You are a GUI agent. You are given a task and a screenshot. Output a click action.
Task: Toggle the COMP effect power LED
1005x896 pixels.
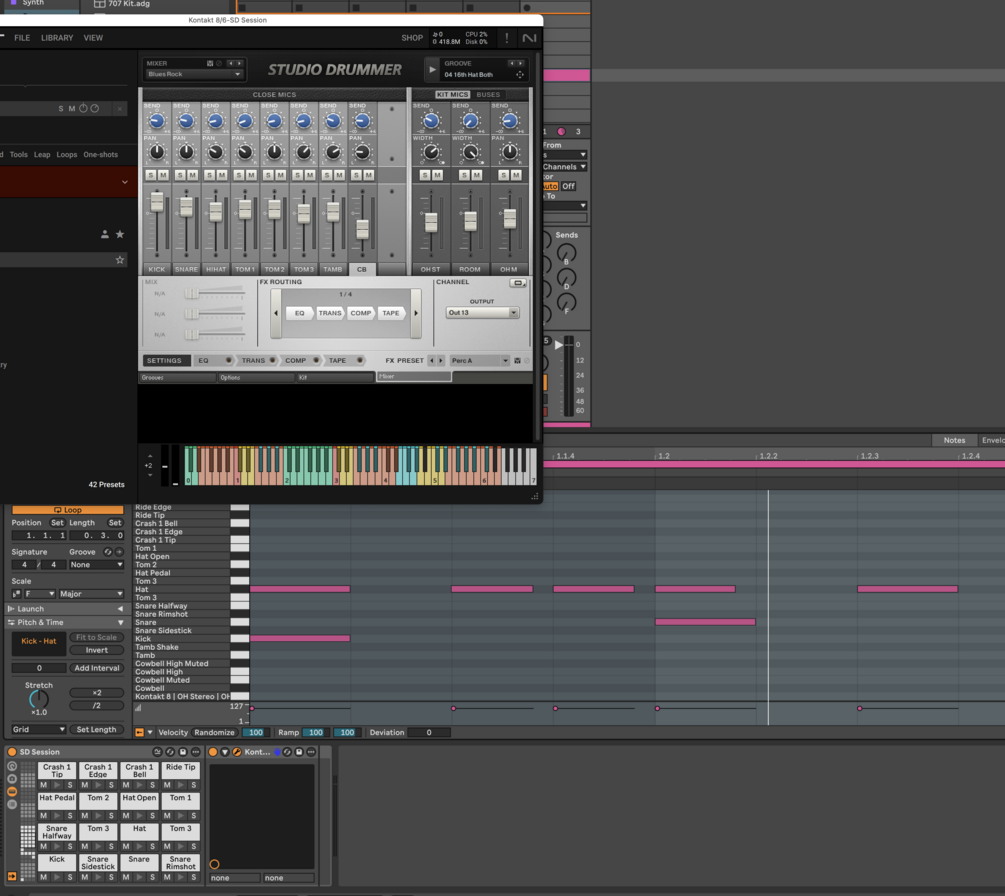point(316,361)
